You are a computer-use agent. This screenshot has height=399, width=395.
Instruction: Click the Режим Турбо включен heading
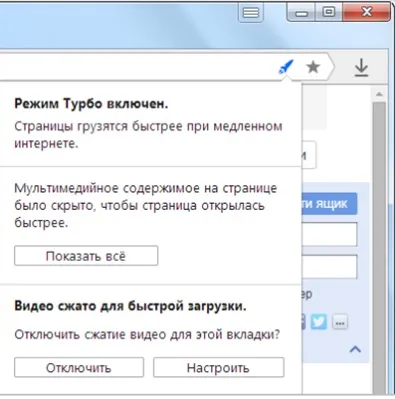[x=91, y=104]
